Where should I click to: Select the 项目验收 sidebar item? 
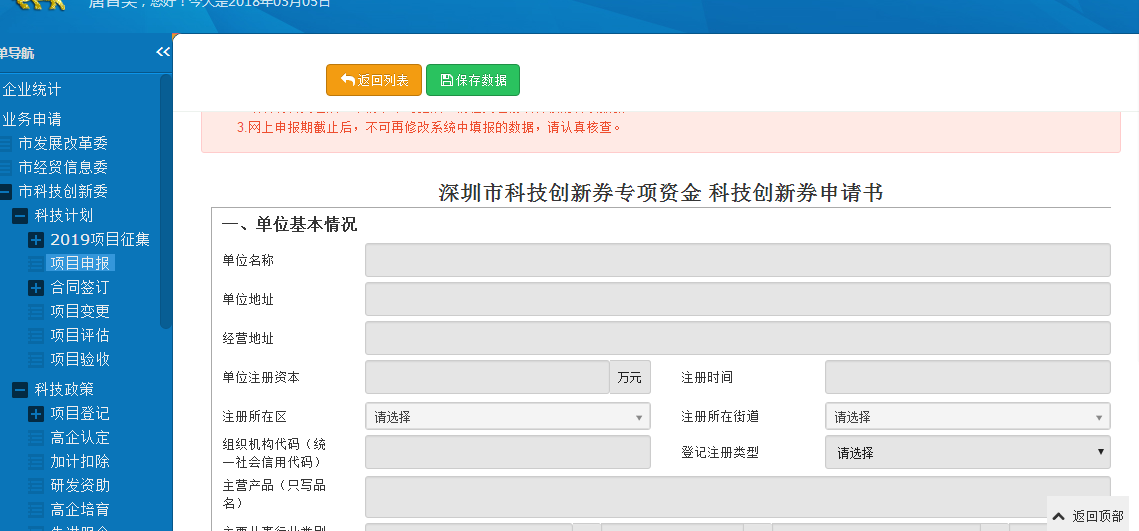[x=80, y=360]
